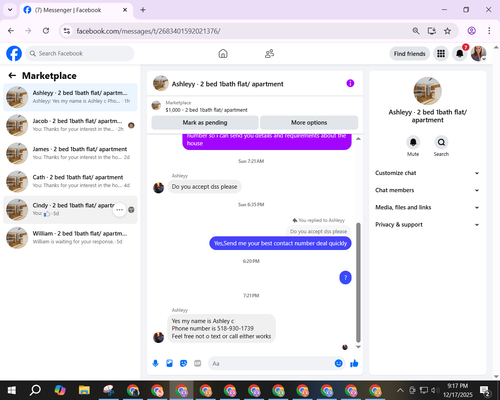Open Windows notification center icon

[485, 390]
